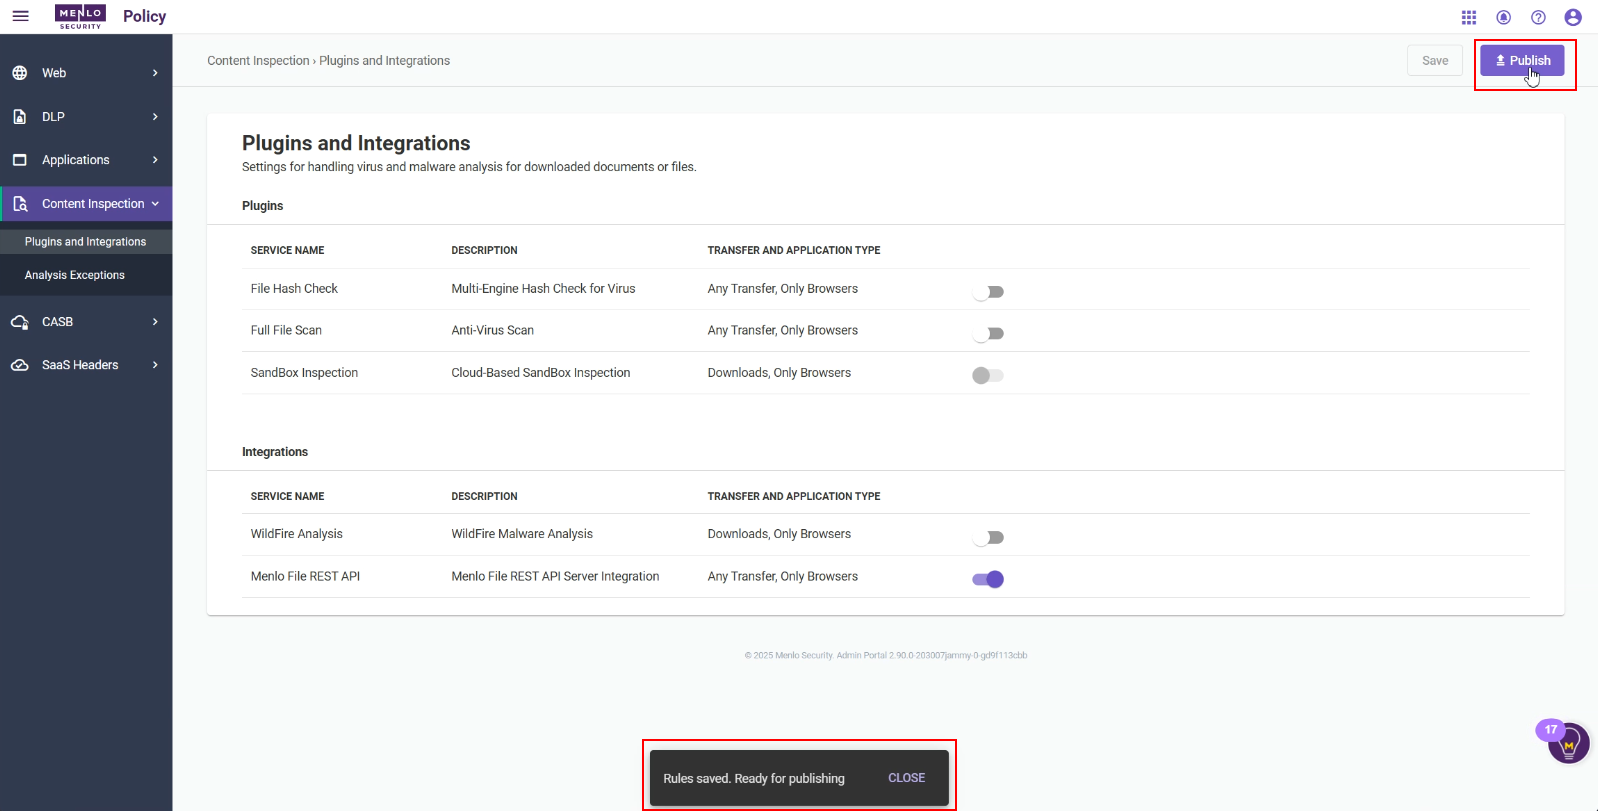This screenshot has width=1598, height=811.
Task: Select Plugins and Integrations submenu item
Action: coord(86,242)
